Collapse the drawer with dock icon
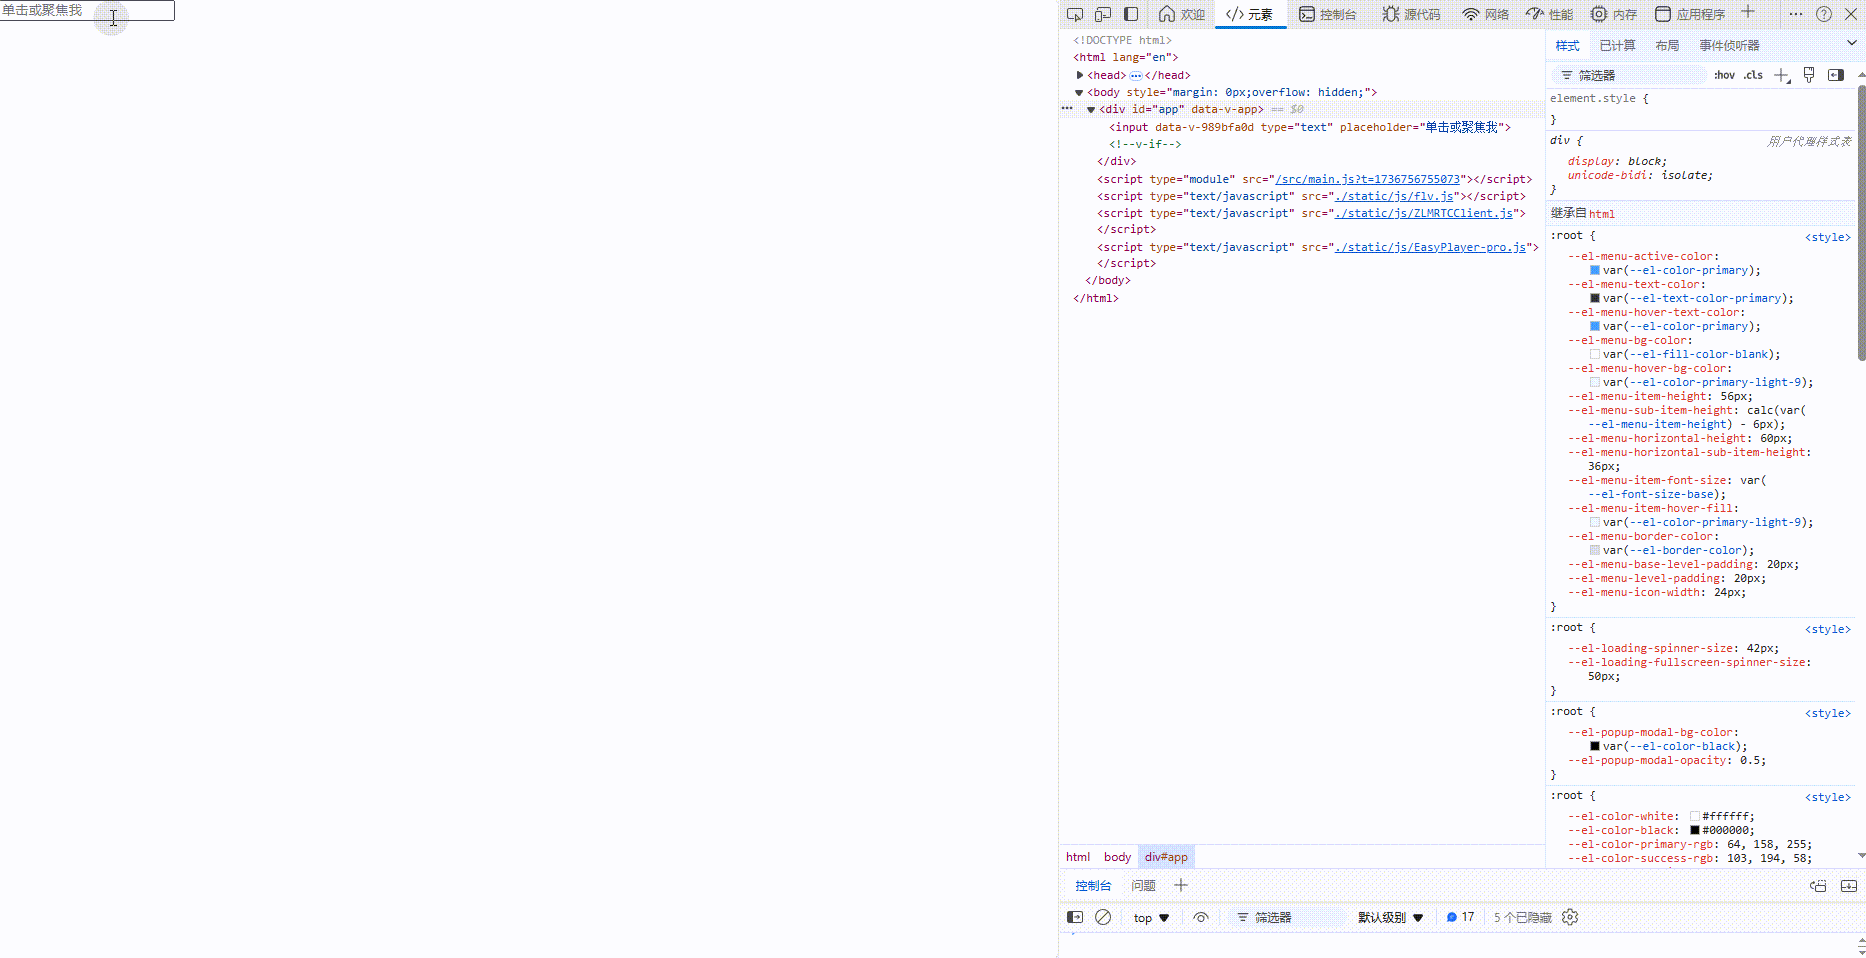The image size is (1866, 958). pyautogui.click(x=1849, y=886)
